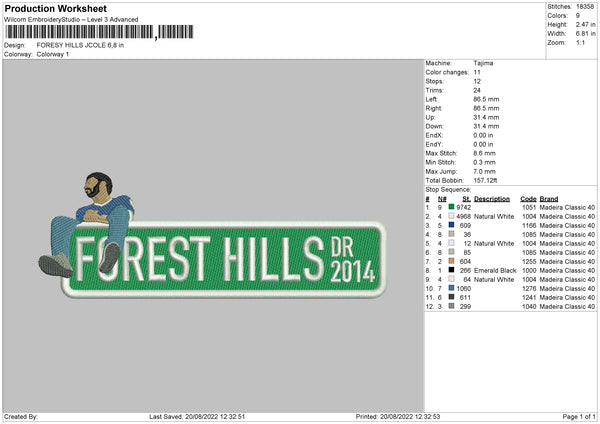Image resolution: width=600 pixels, height=424 pixels.
Task: Click the Stitches value '18358'
Action: 585,7
